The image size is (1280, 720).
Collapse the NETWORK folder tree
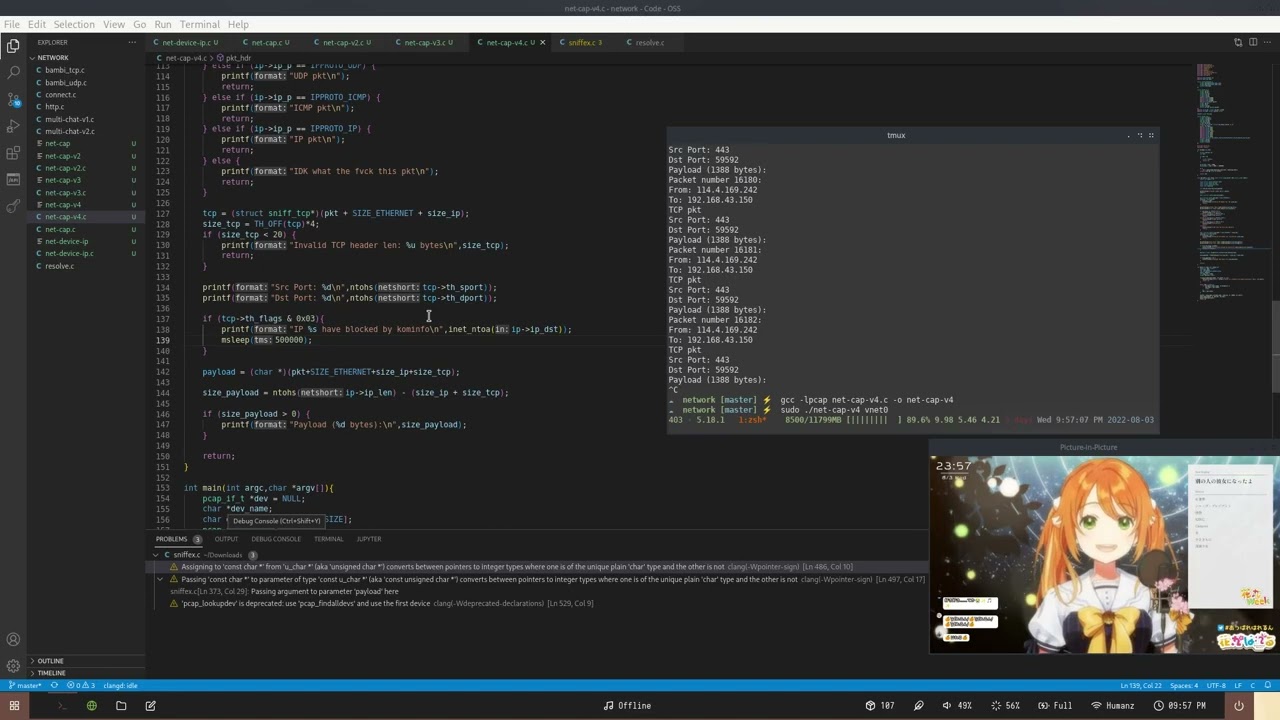(x=52, y=57)
